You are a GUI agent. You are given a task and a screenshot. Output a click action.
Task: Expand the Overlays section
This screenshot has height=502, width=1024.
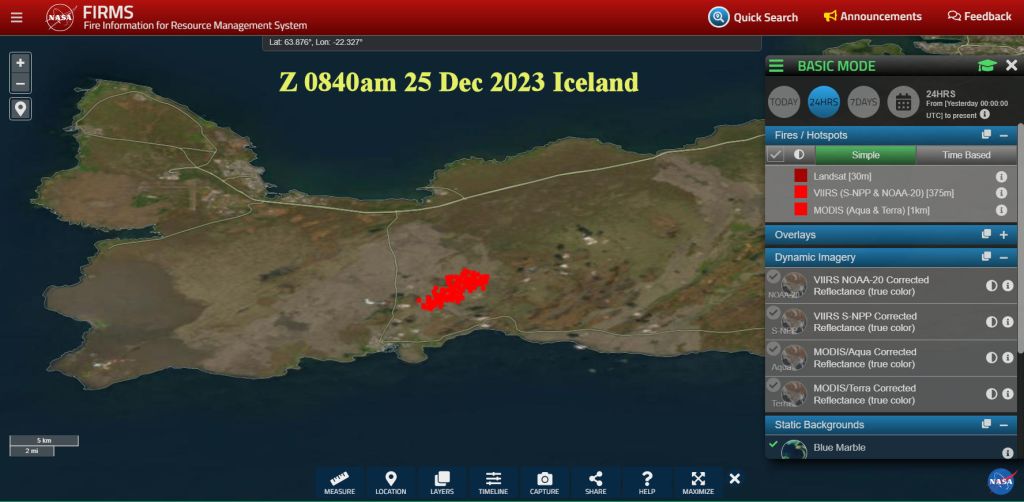1003,234
